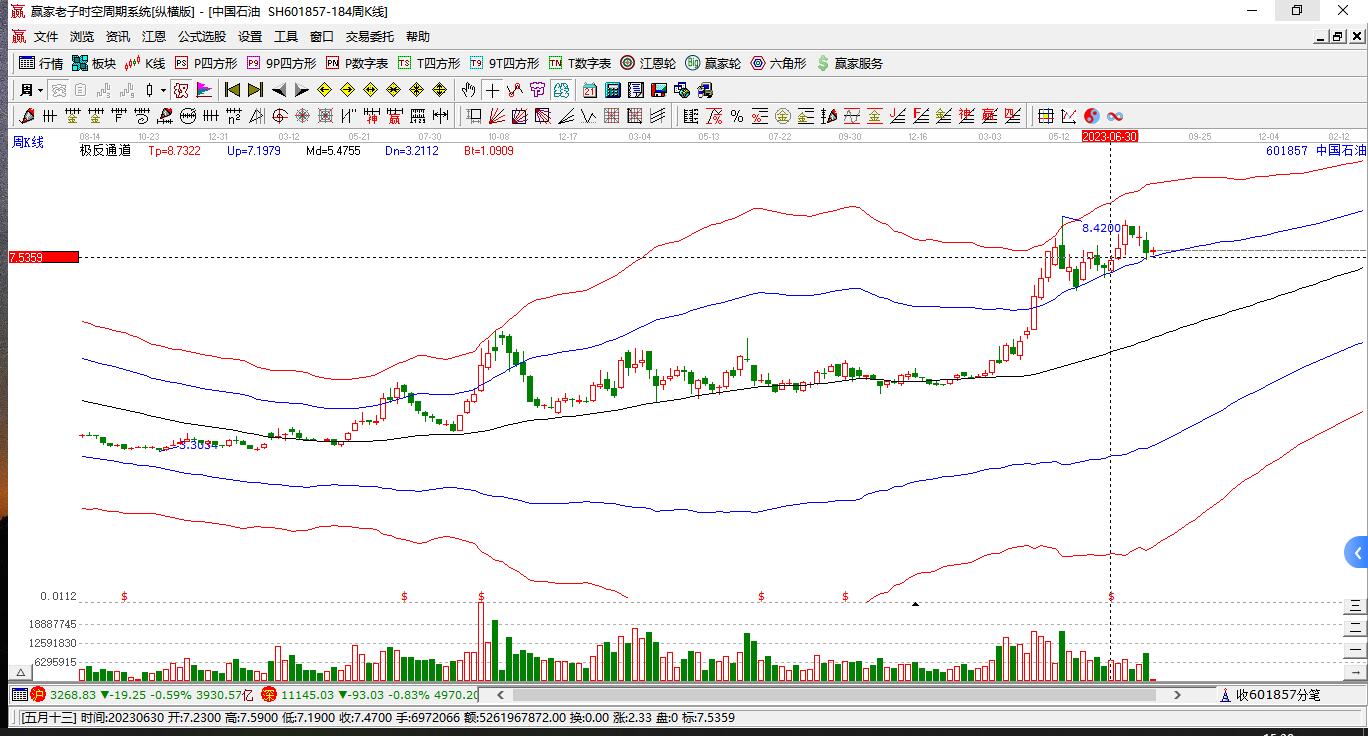The width and height of the screenshot is (1368, 736).
Task: Step back one bar with left arrow
Action: click(x=278, y=90)
